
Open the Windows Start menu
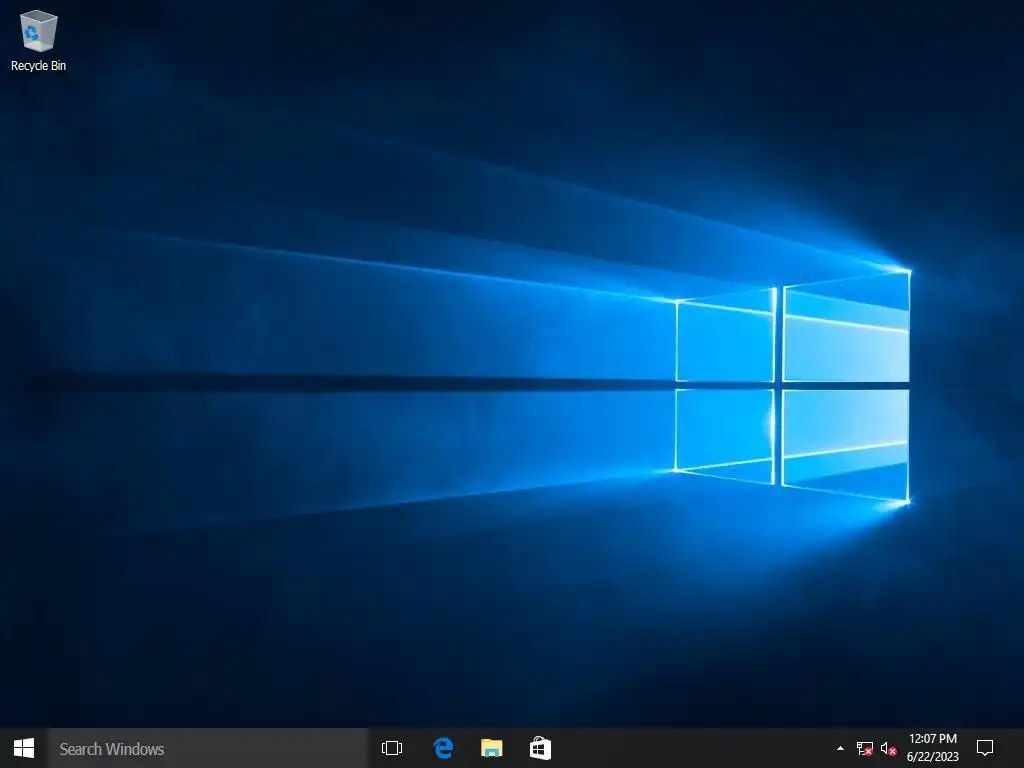(24, 748)
